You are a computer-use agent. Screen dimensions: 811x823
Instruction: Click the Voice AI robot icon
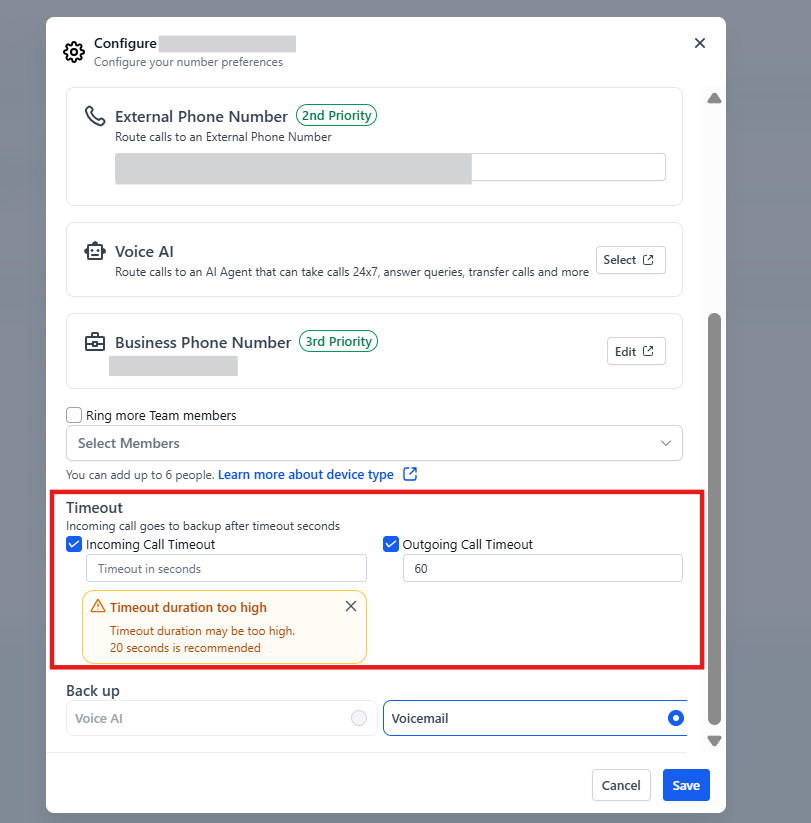[x=95, y=252]
